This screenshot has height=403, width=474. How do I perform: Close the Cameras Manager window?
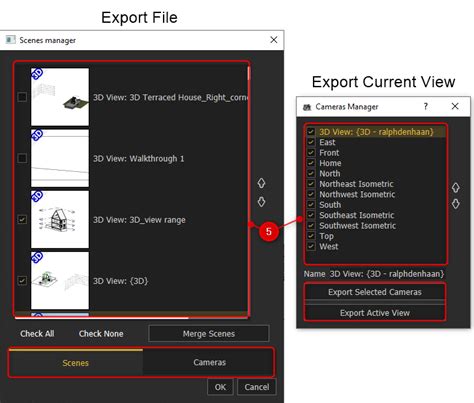click(x=455, y=106)
